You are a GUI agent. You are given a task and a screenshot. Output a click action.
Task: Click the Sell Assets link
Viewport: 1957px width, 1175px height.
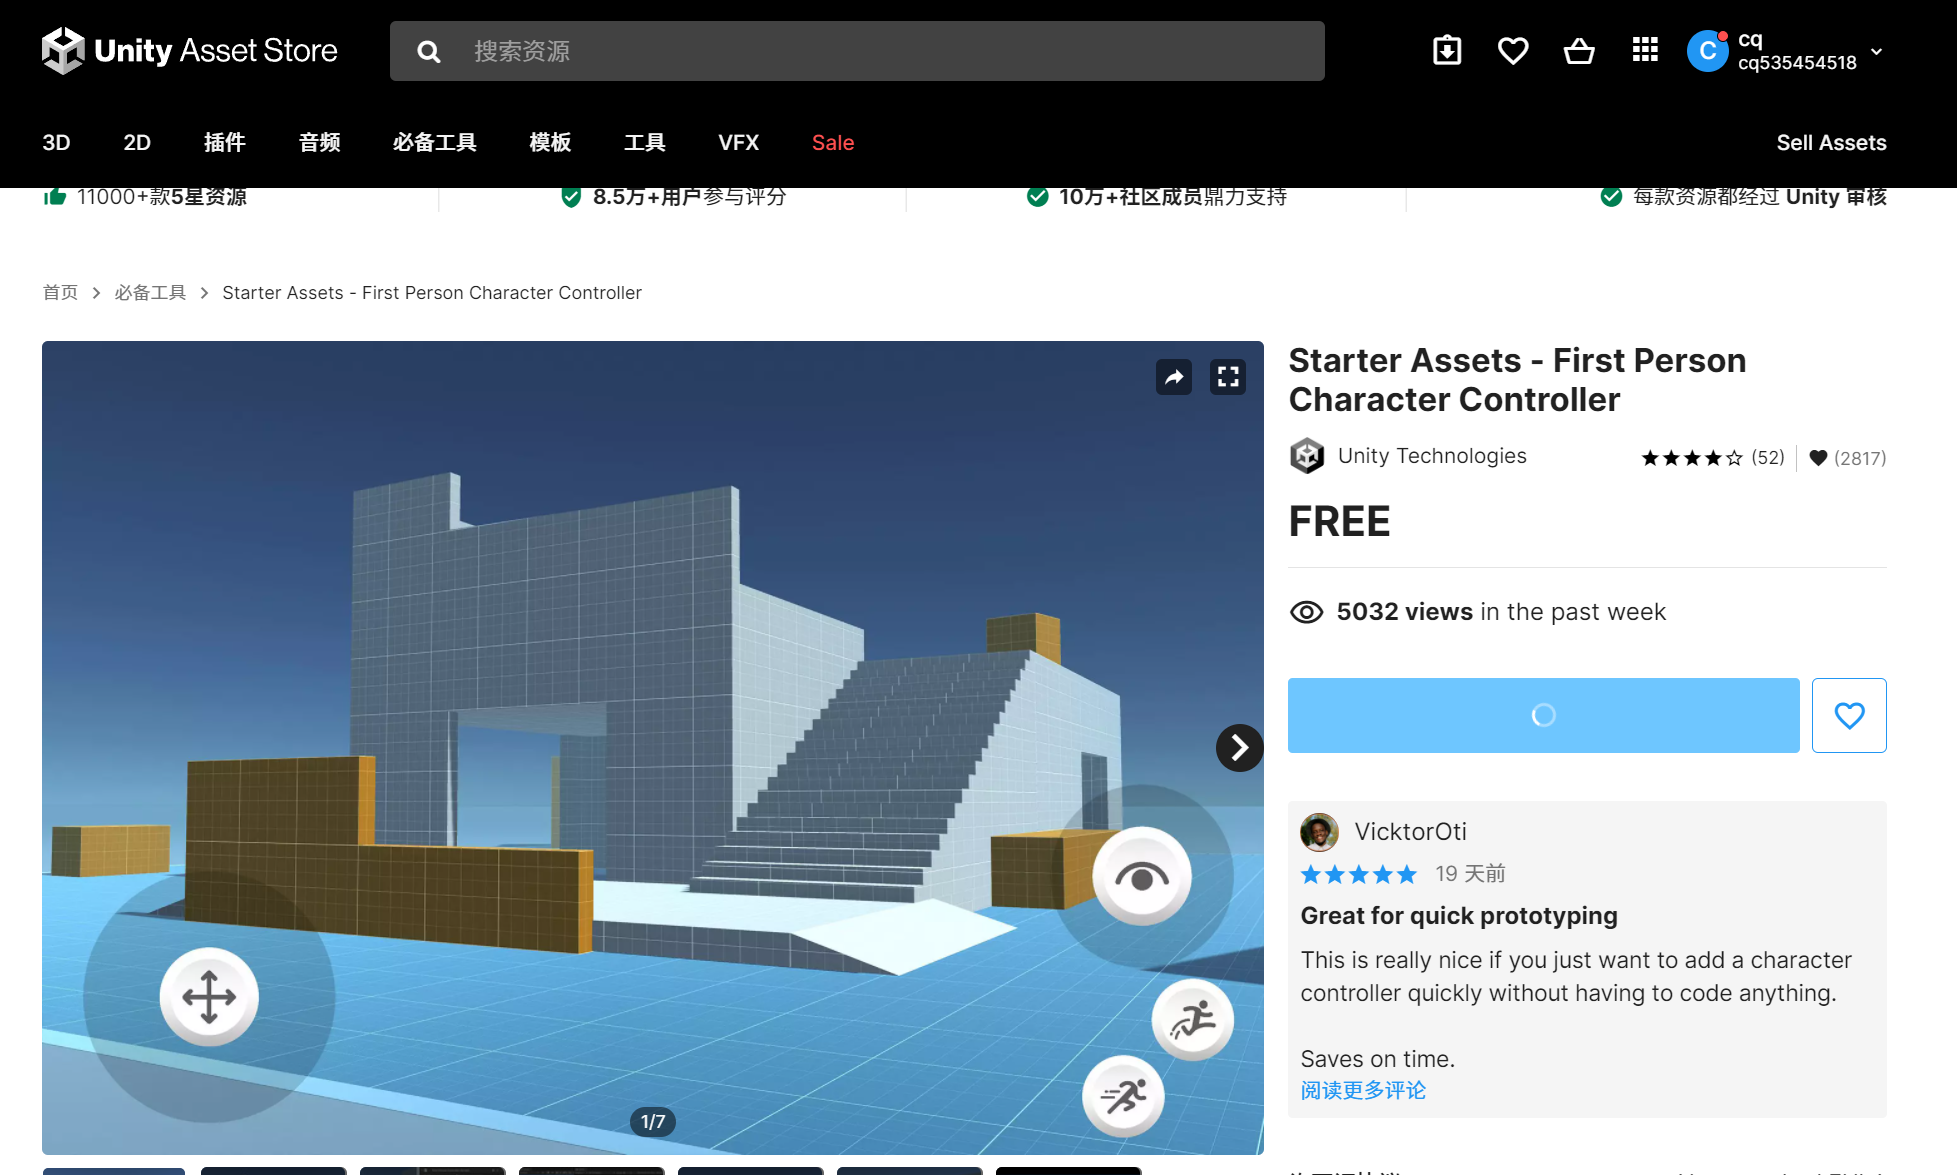[x=1831, y=142]
